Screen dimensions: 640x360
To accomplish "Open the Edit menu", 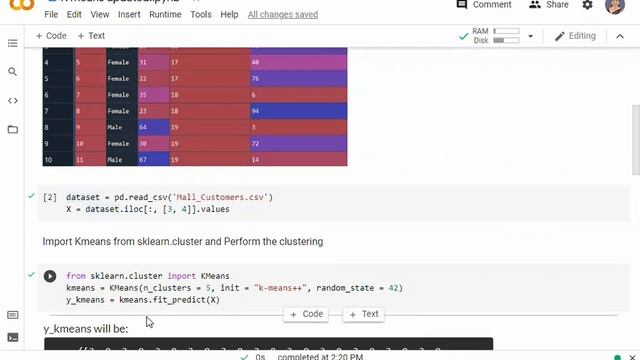I will tap(74, 15).
